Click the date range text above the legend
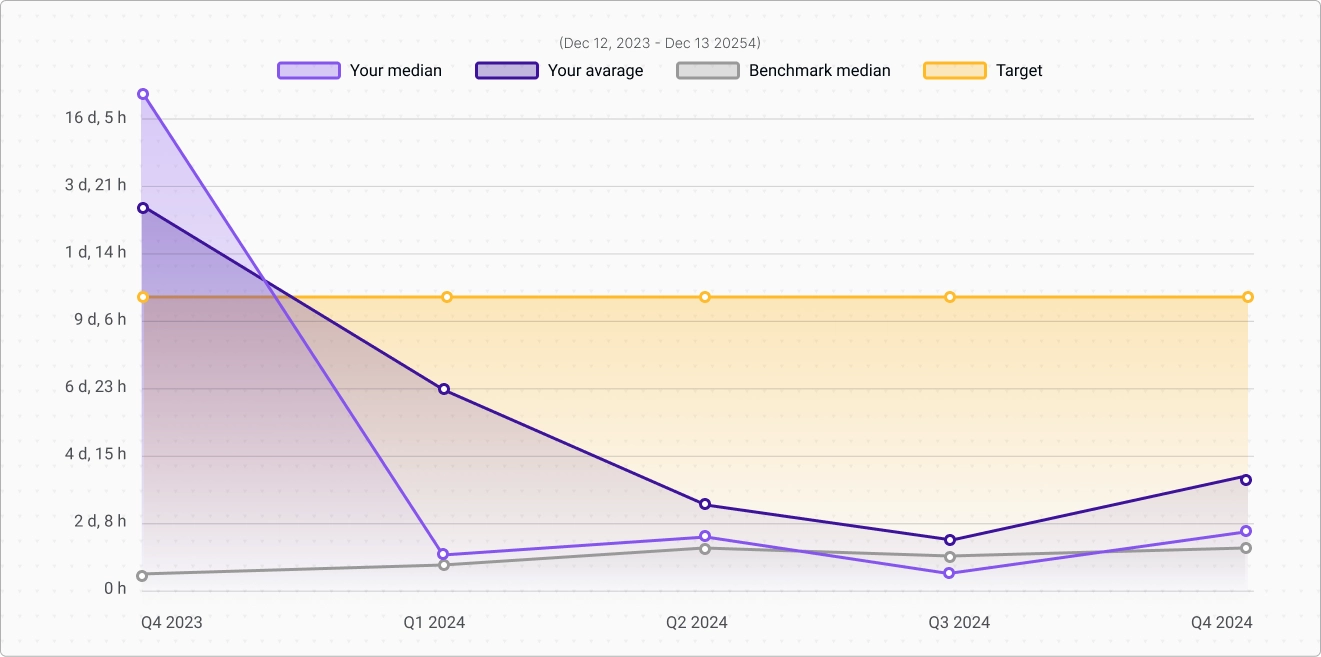 [660, 43]
